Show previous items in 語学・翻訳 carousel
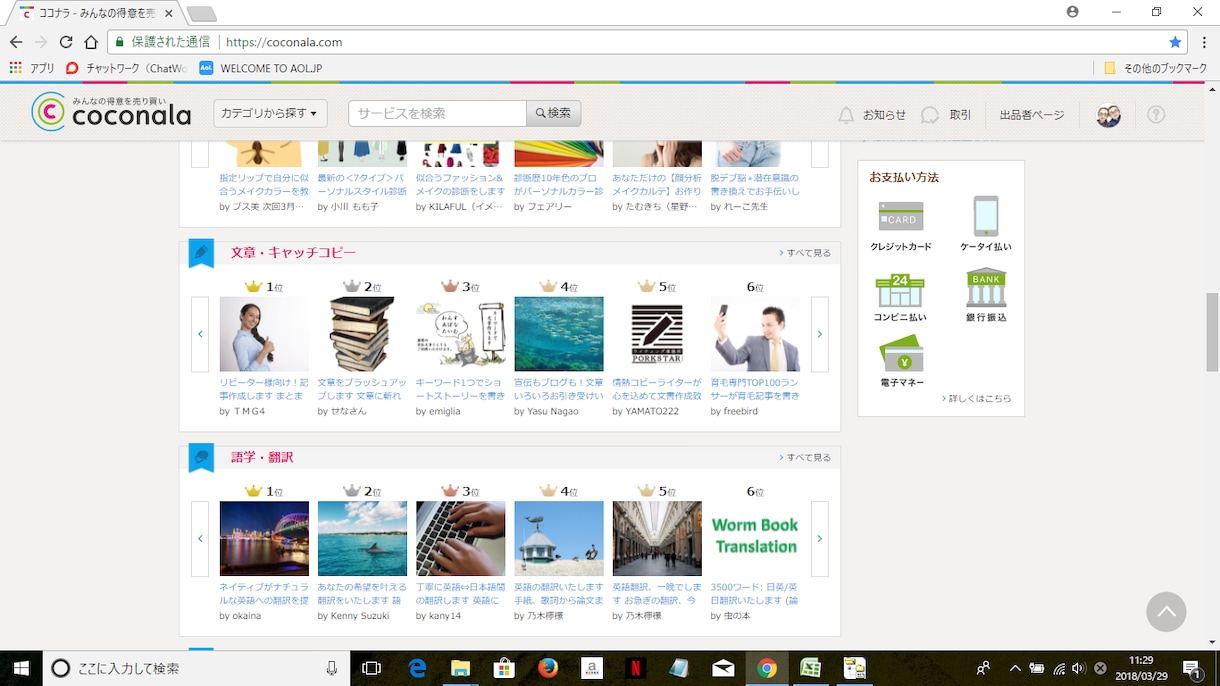 200,539
